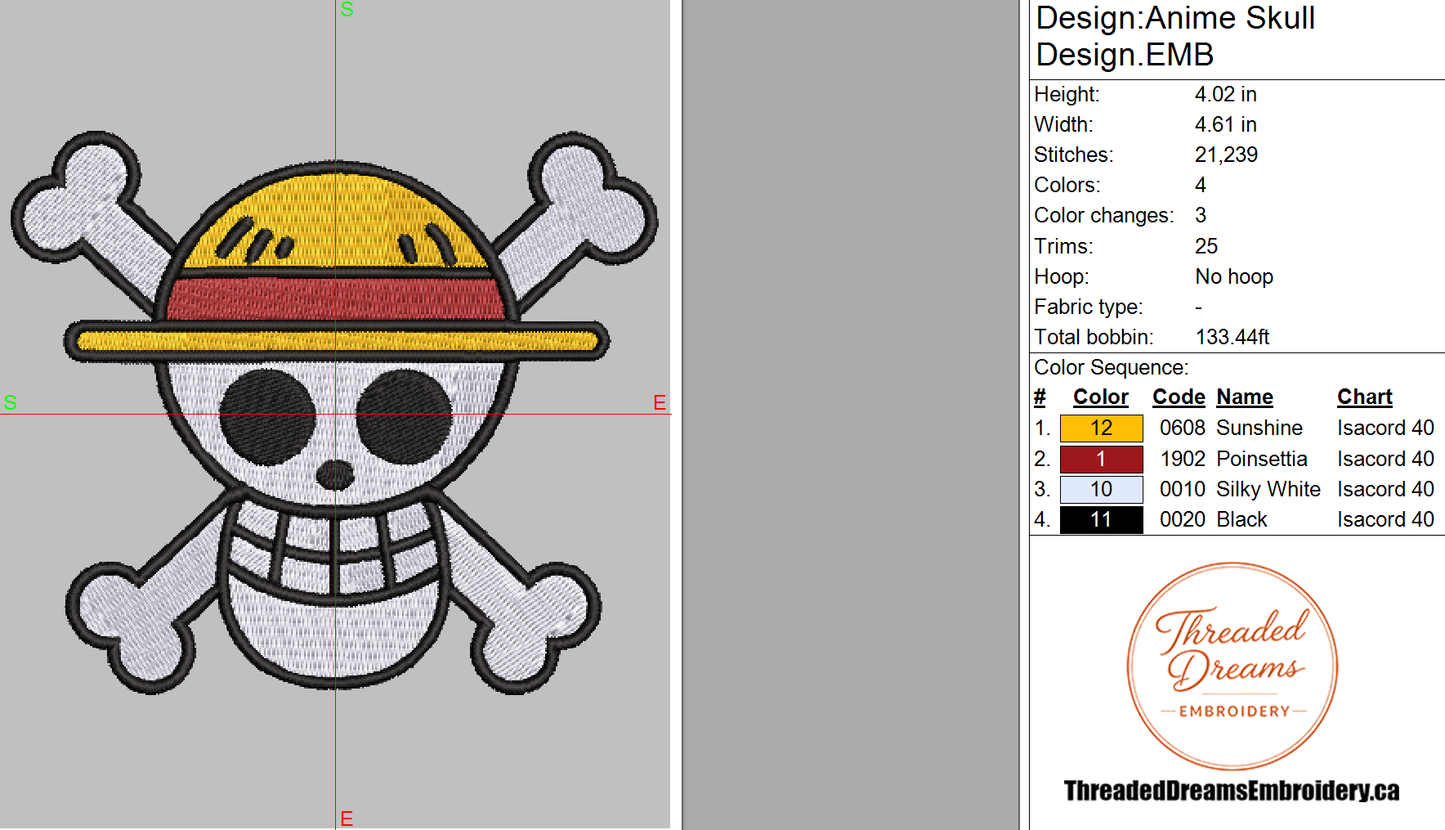The image size is (1445, 830).
Task: Click 'Isacord 40' in the Sunshine row
Action: click(x=1385, y=428)
